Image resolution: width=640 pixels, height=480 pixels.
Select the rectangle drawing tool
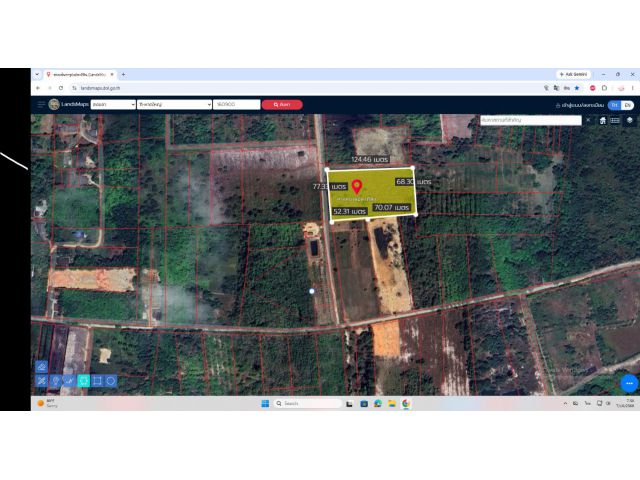pyautogui.click(x=97, y=381)
